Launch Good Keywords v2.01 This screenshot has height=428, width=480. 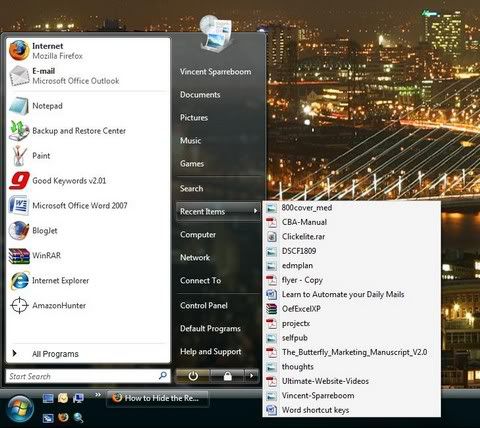pyautogui.click(x=88, y=181)
